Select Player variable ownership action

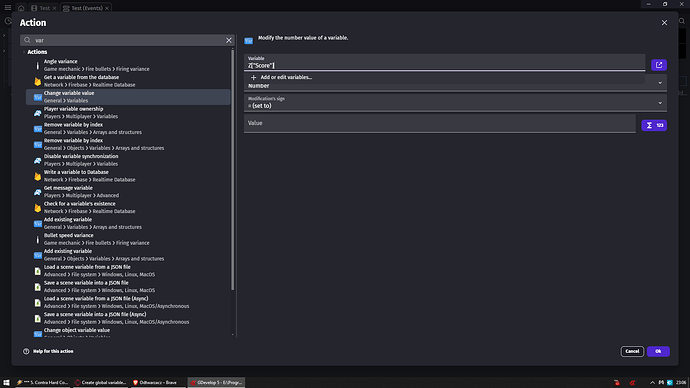pos(128,113)
